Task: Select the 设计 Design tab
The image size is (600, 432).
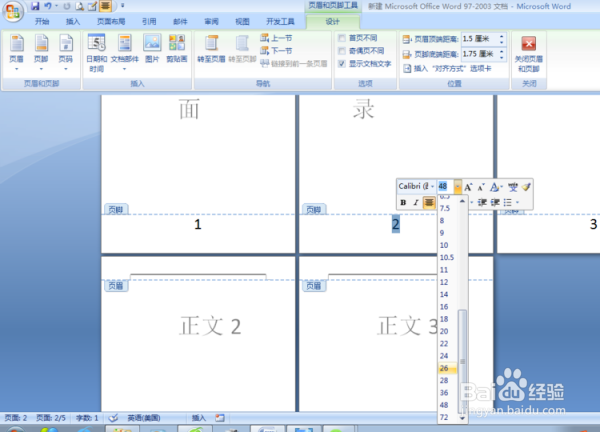Action: coord(332,21)
